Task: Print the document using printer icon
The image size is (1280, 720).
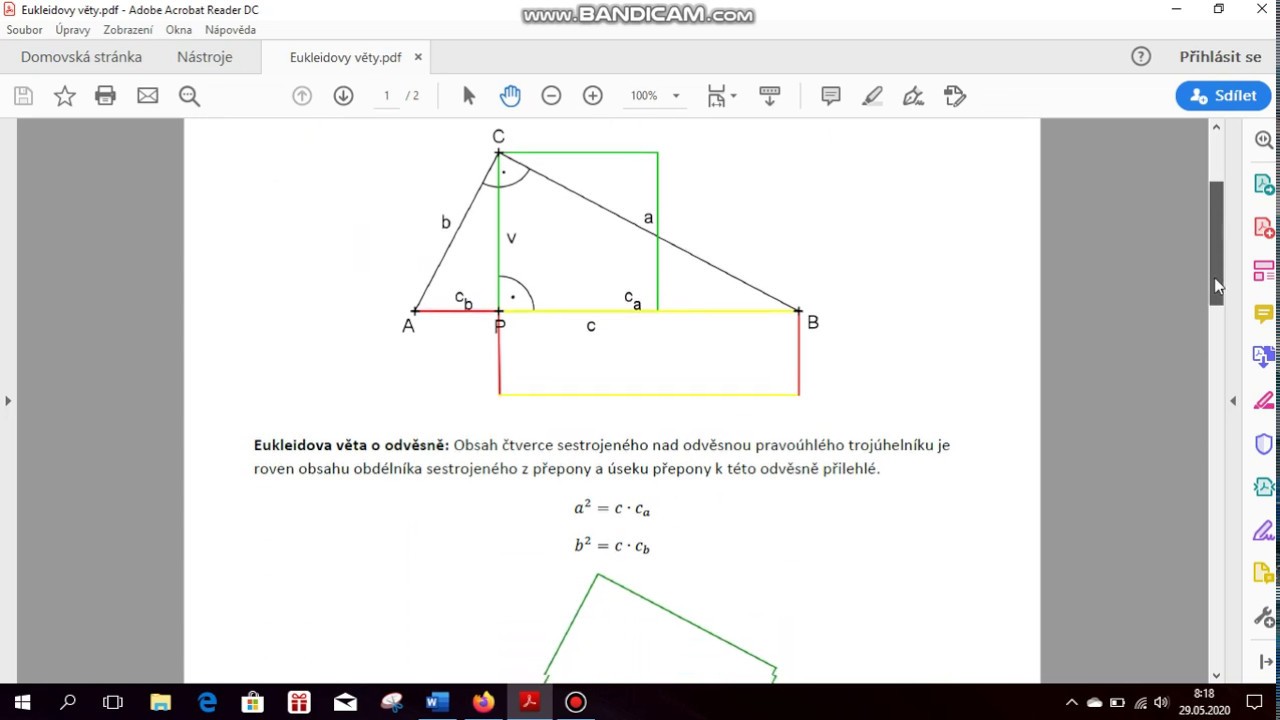Action: (x=105, y=96)
